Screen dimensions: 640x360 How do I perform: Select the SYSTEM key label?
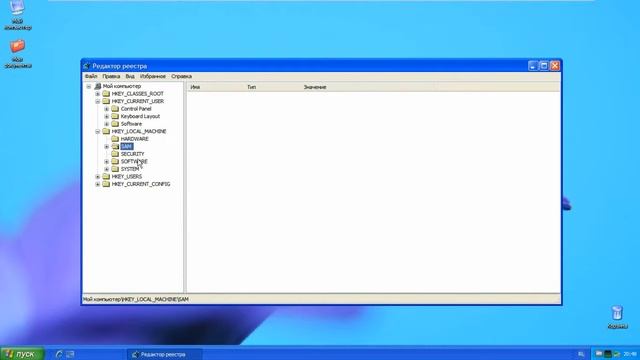pyautogui.click(x=130, y=169)
